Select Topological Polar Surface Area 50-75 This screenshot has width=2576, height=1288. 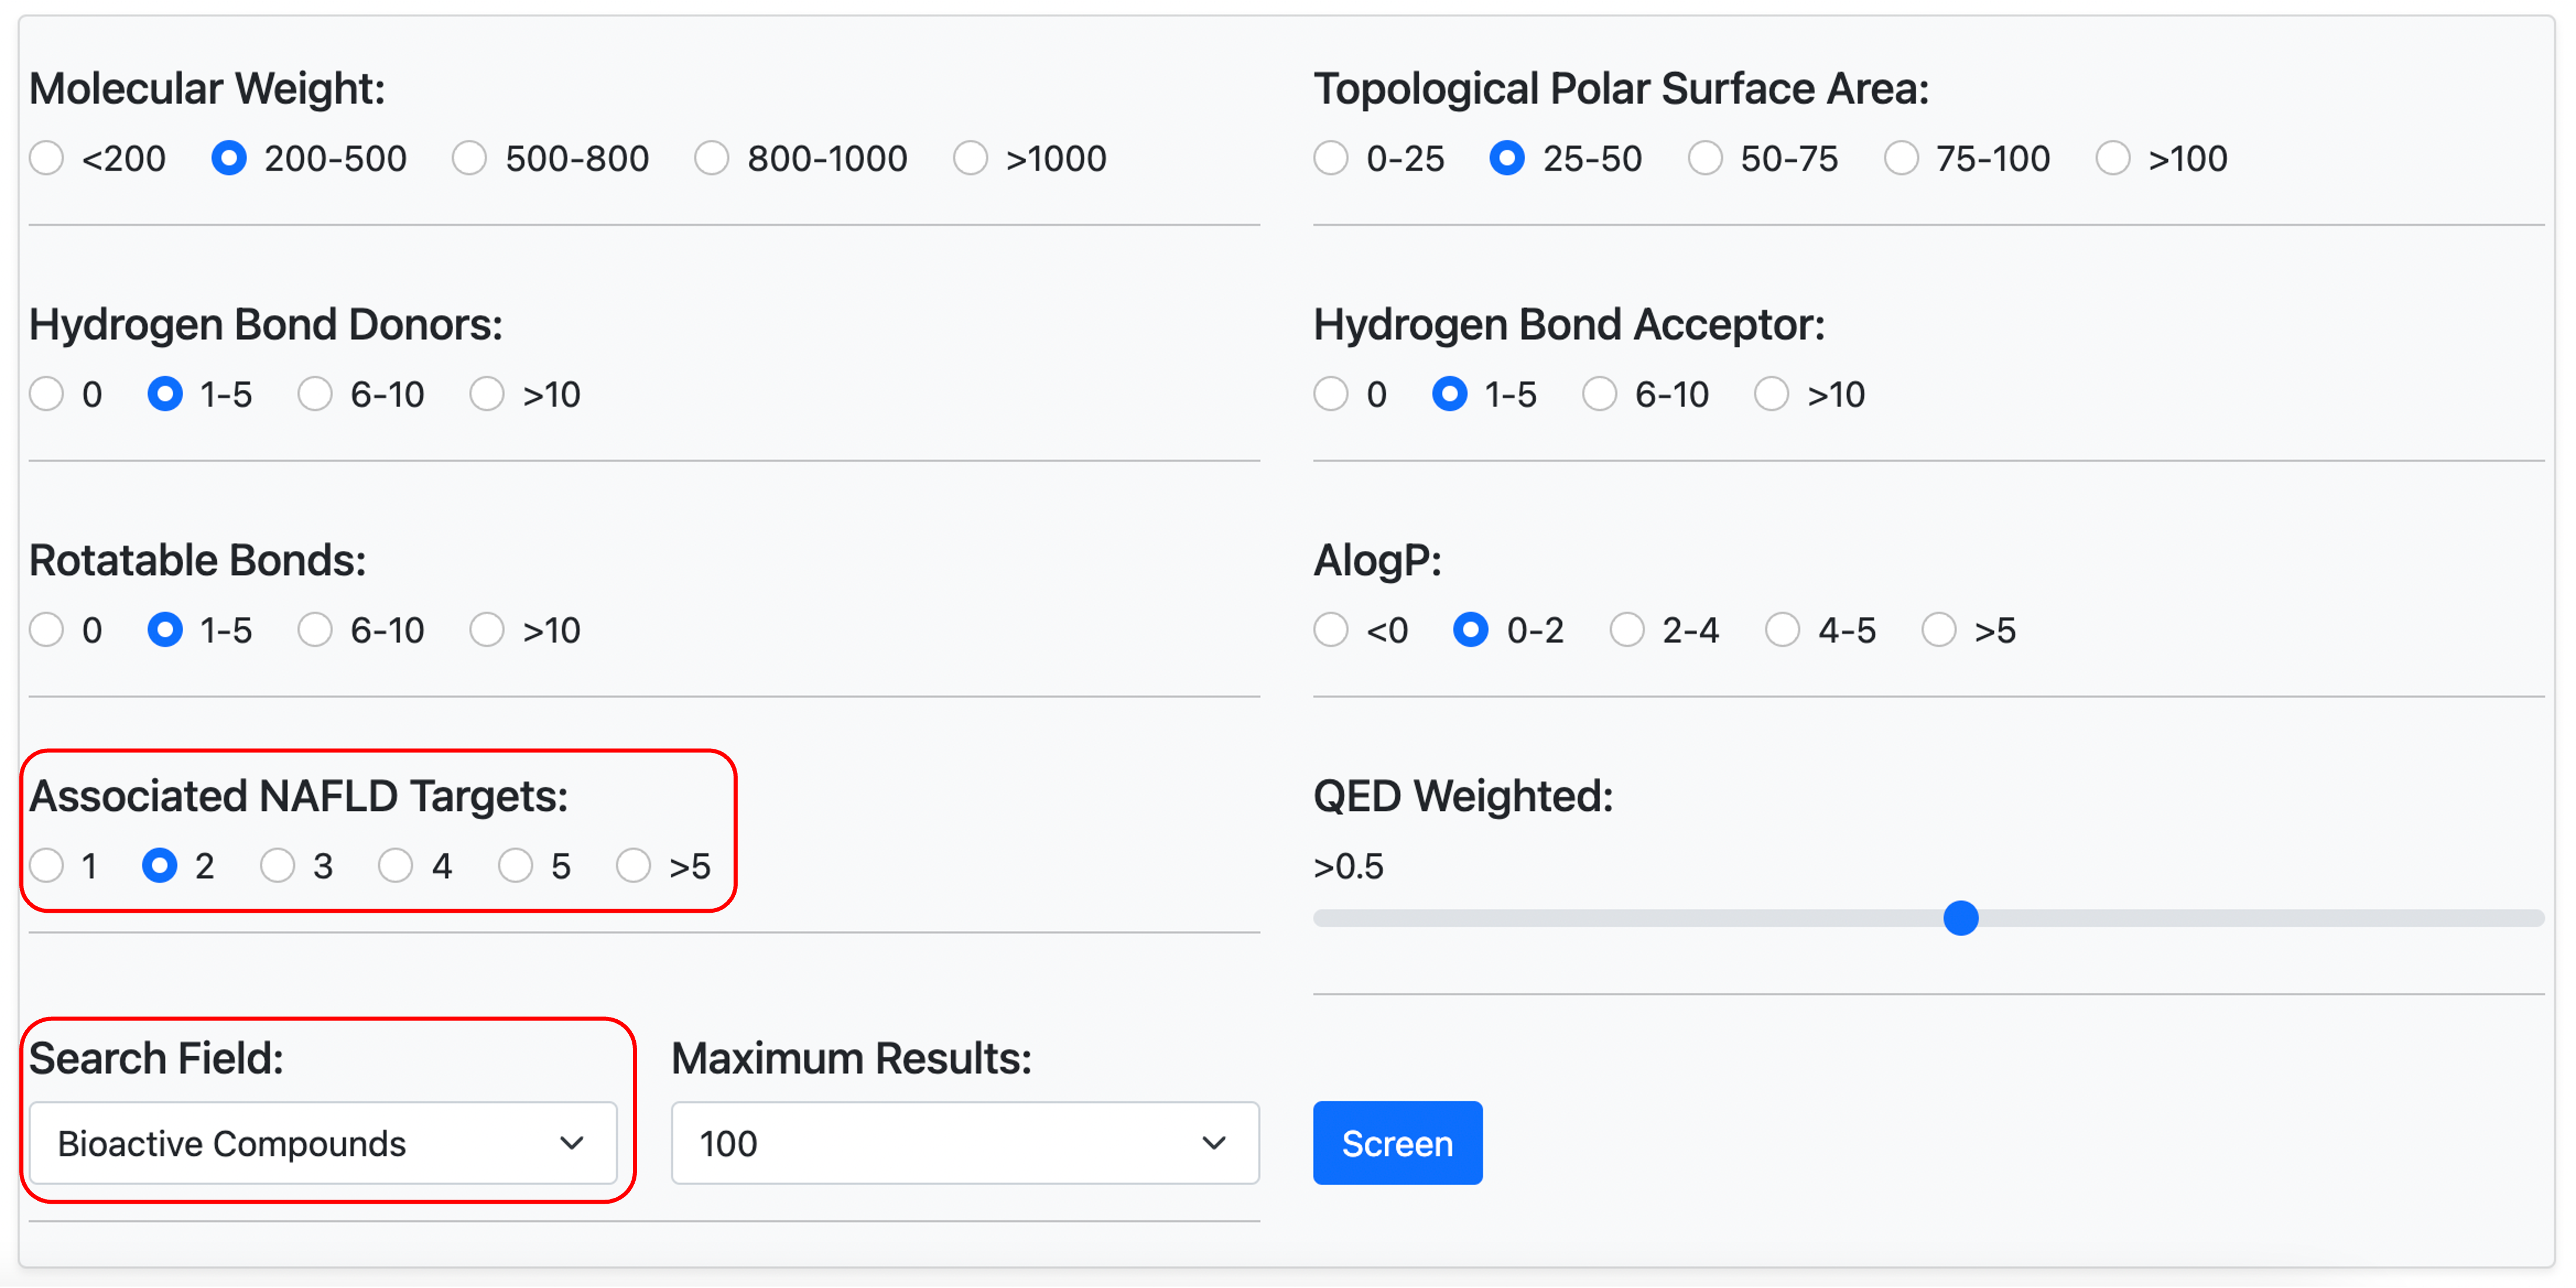(x=1705, y=158)
